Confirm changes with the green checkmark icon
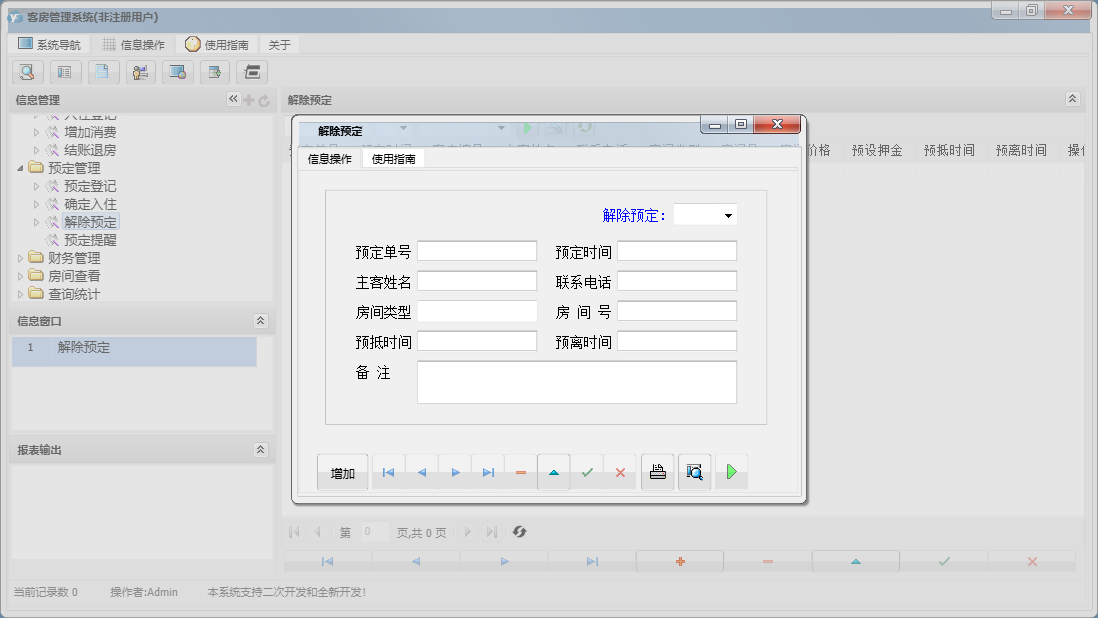1098x618 pixels. 587,471
